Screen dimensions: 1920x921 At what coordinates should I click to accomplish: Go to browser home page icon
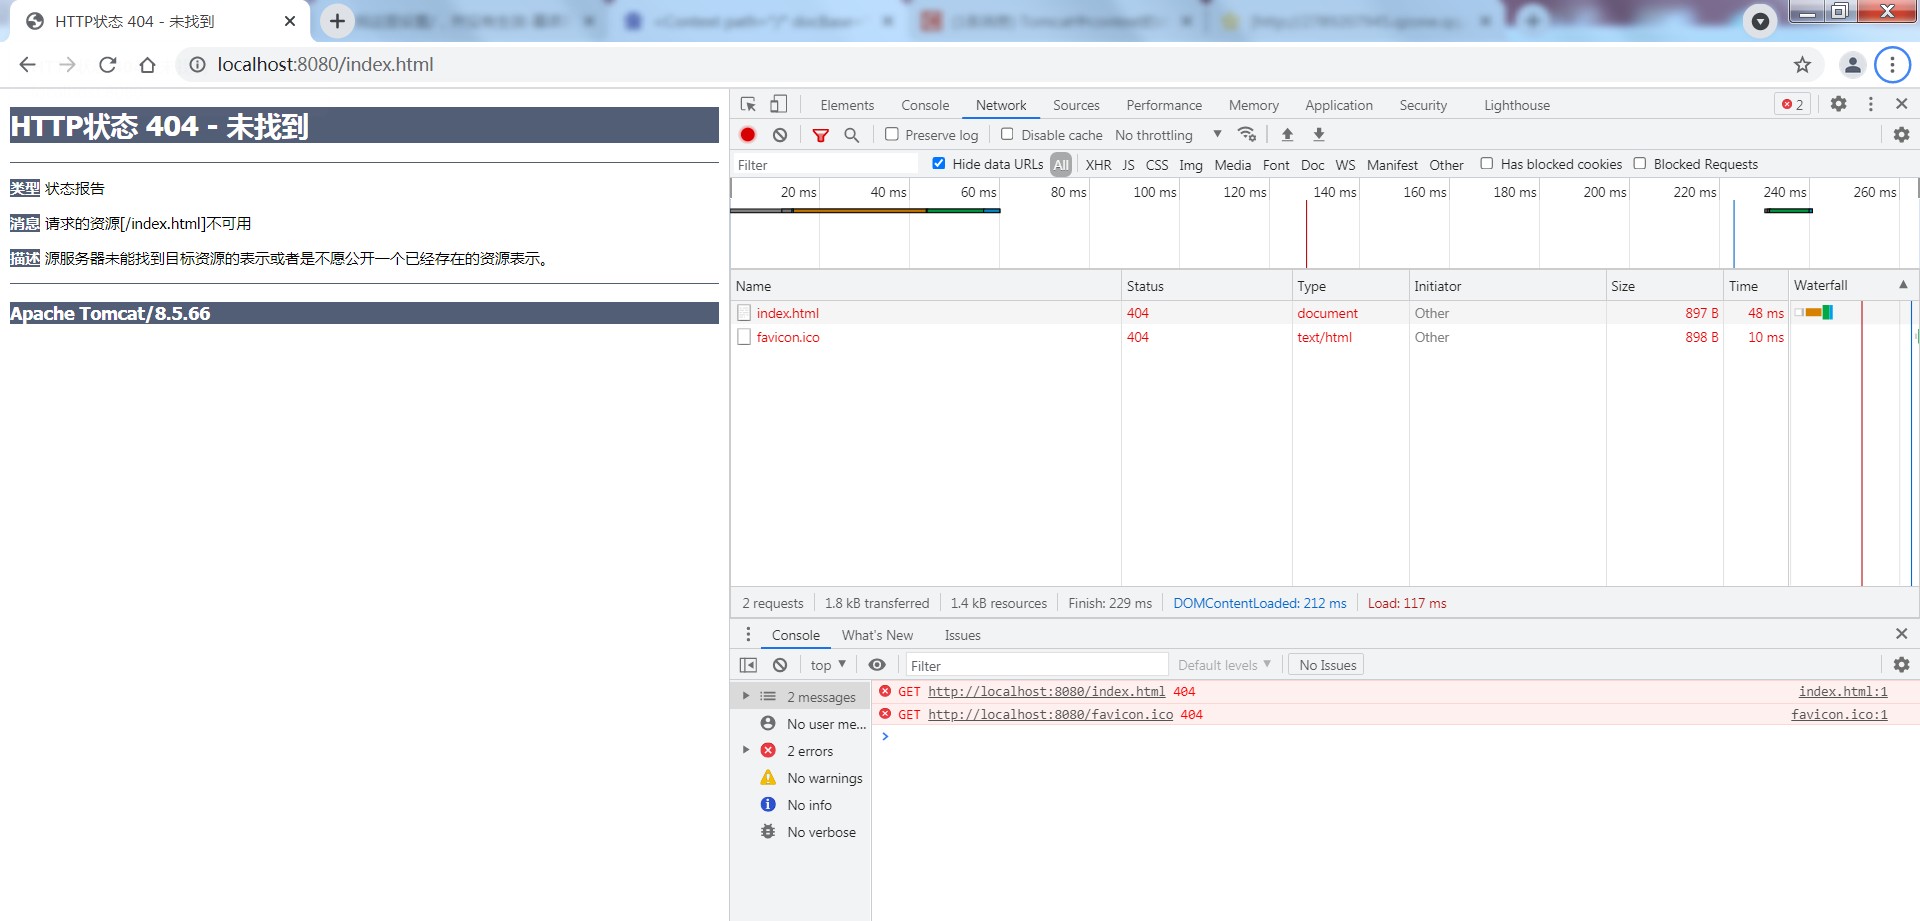pyautogui.click(x=147, y=65)
